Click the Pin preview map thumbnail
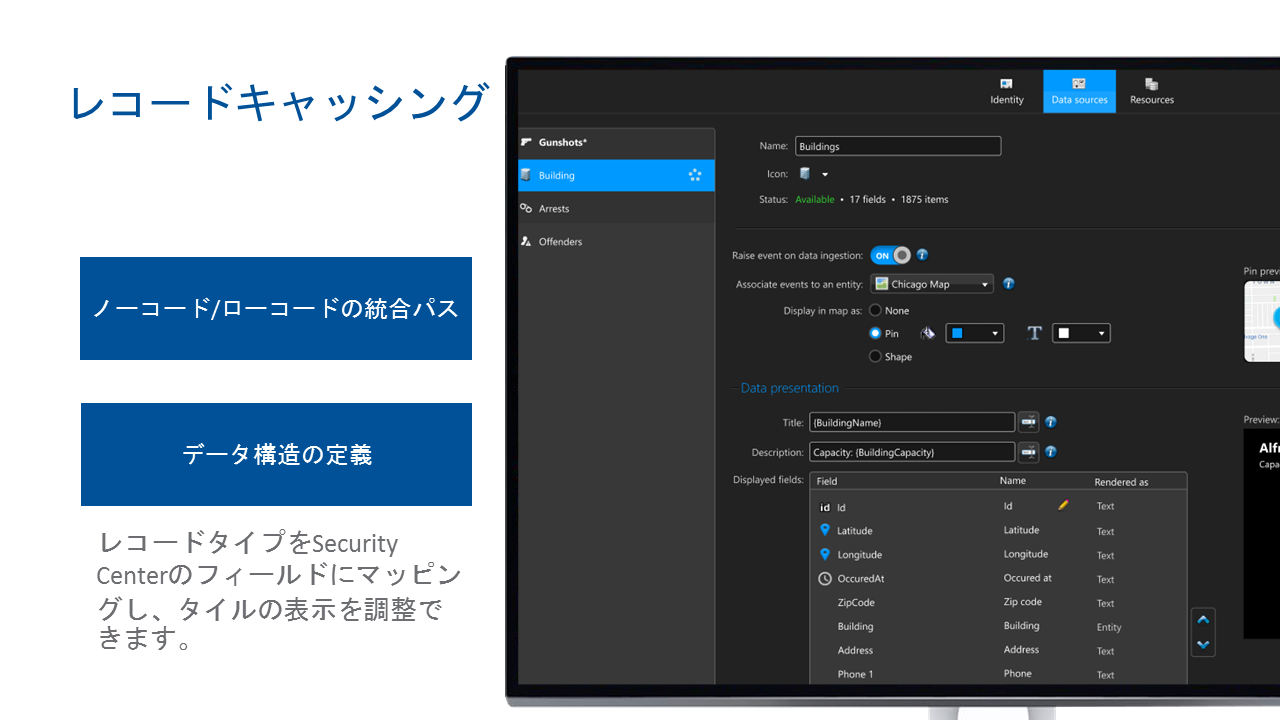 (1262, 321)
